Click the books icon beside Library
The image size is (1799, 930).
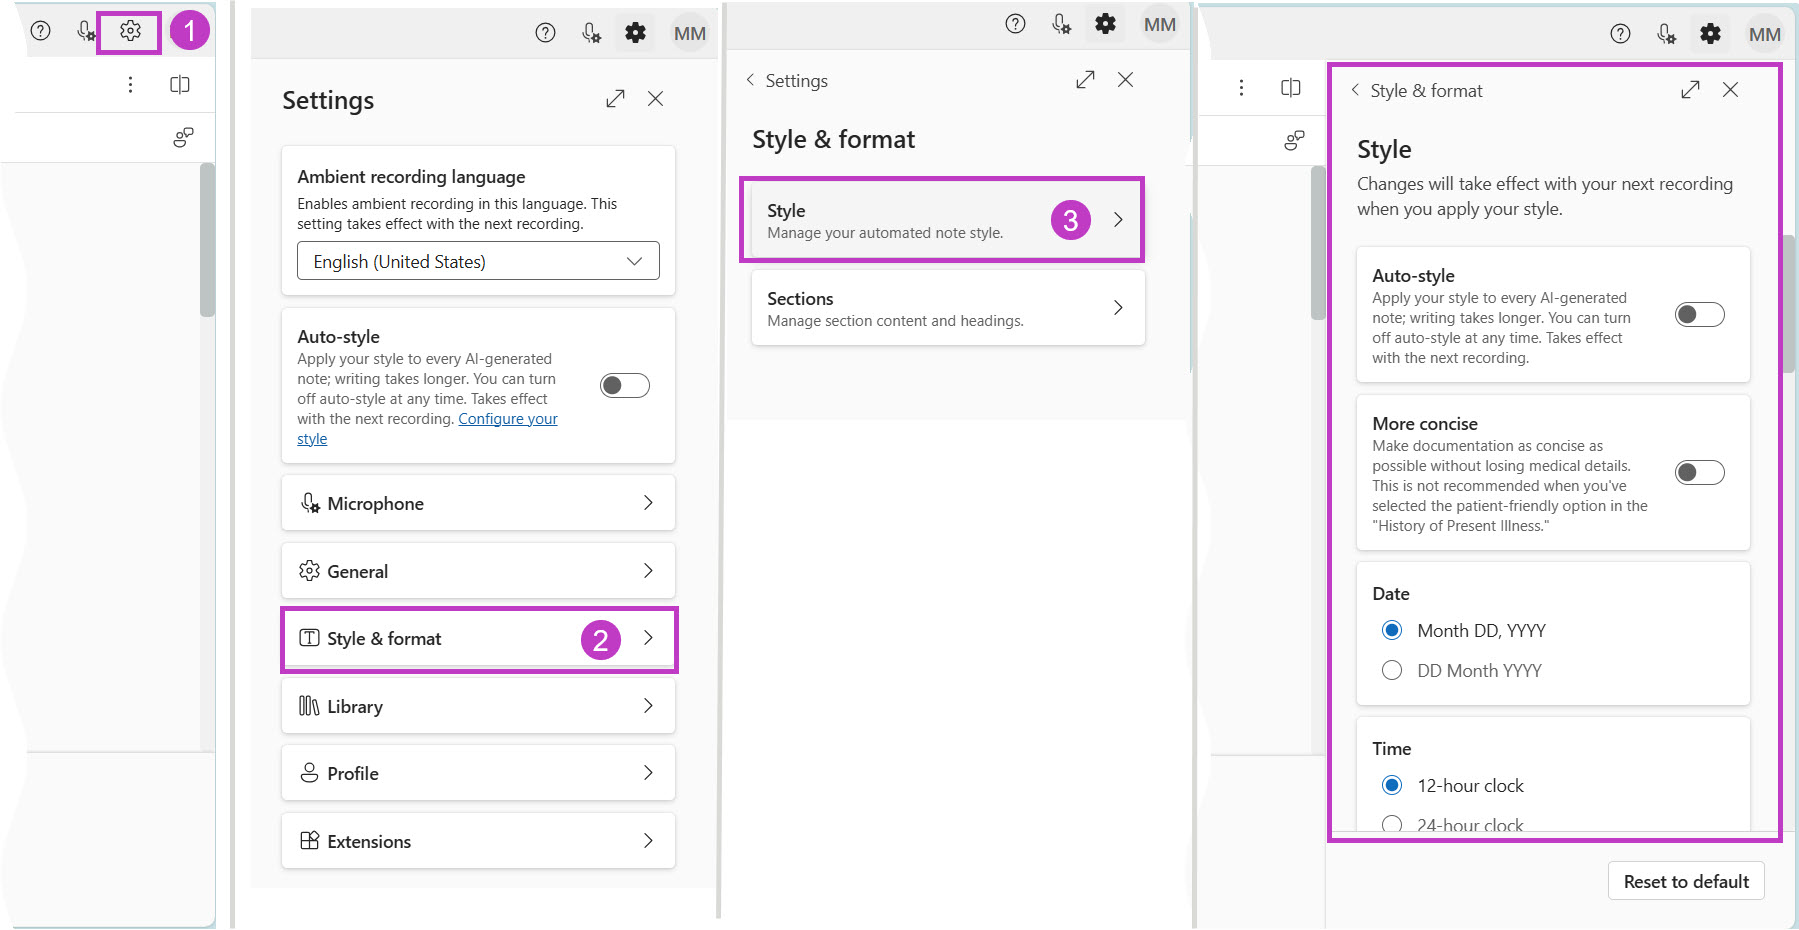[309, 706]
